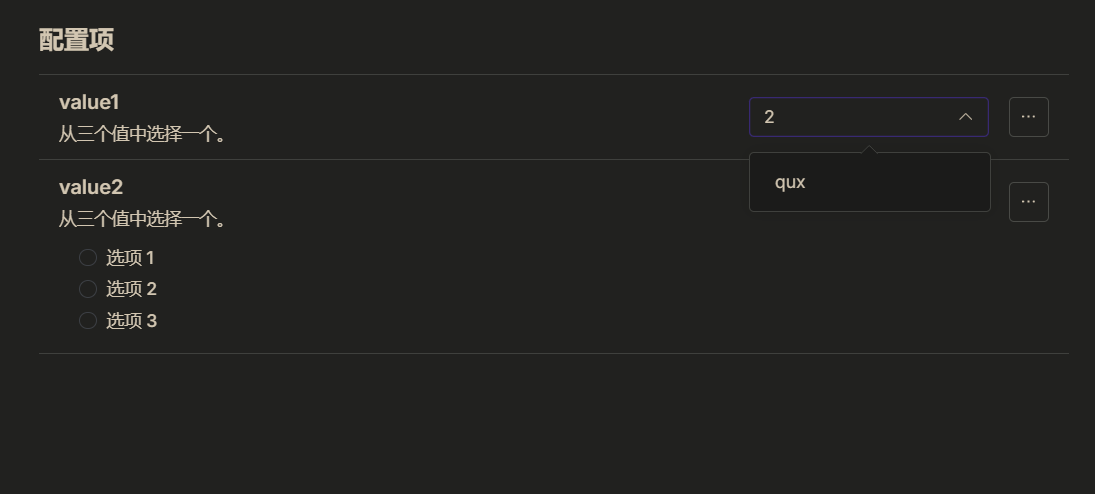Viewport: 1095px width, 494px height.
Task: Select the 选项 3 radio button
Action: [88, 321]
